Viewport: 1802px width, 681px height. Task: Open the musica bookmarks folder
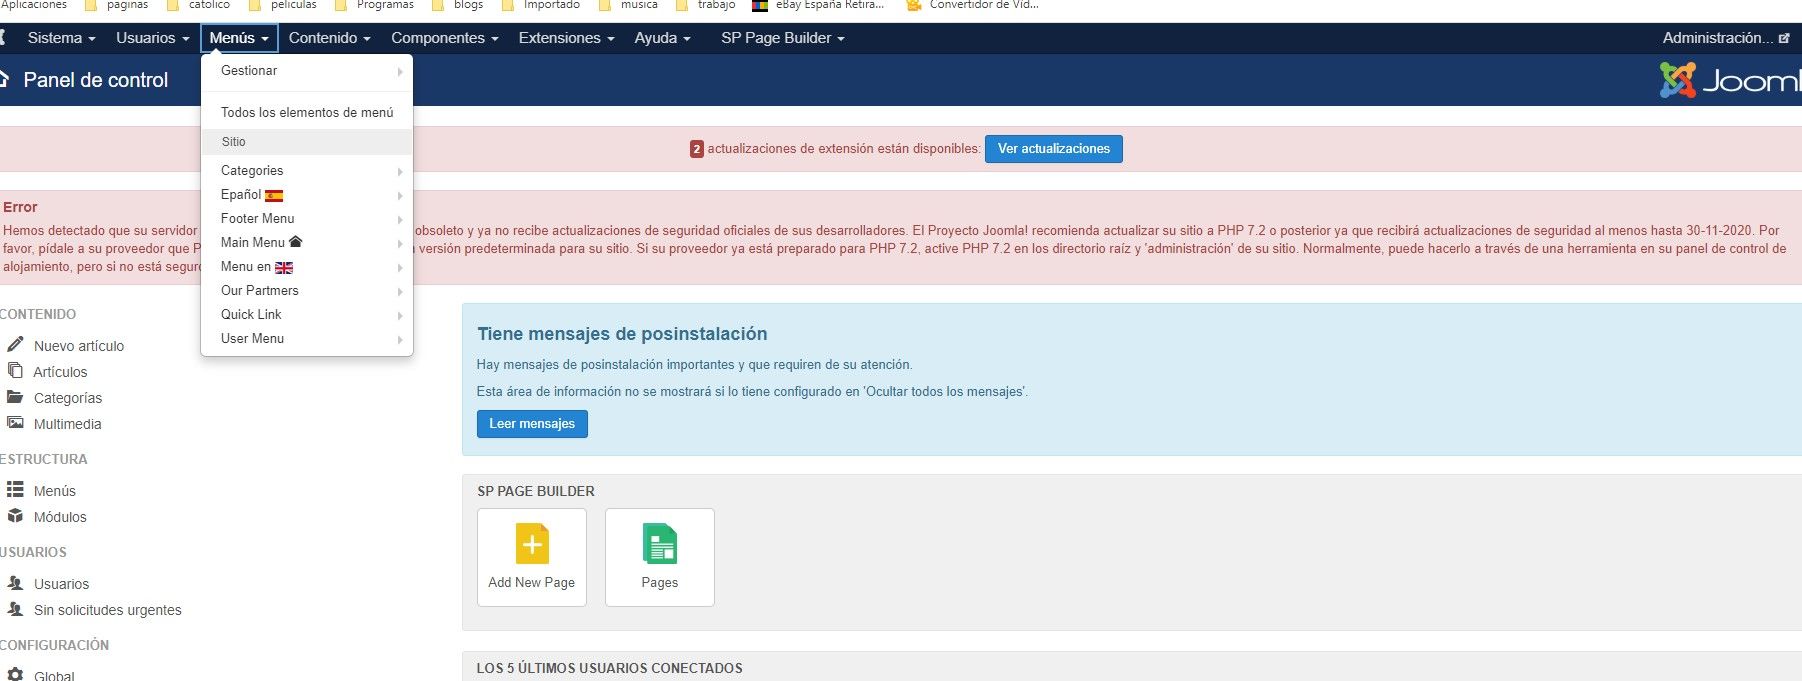click(x=628, y=5)
